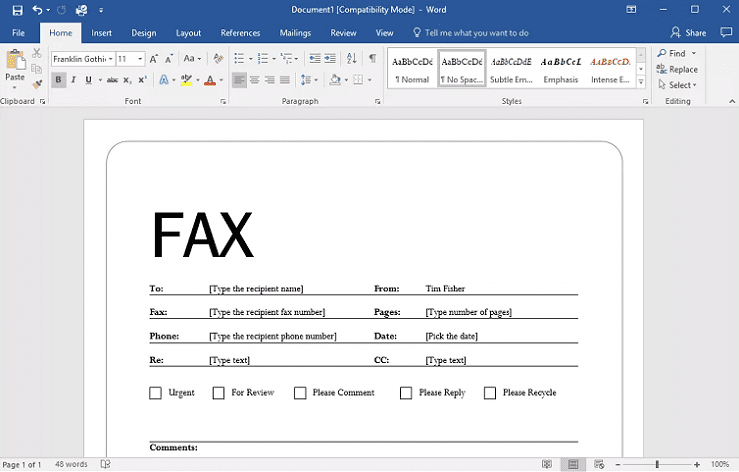
Task: Toggle Bold formatting button
Action: [58, 80]
